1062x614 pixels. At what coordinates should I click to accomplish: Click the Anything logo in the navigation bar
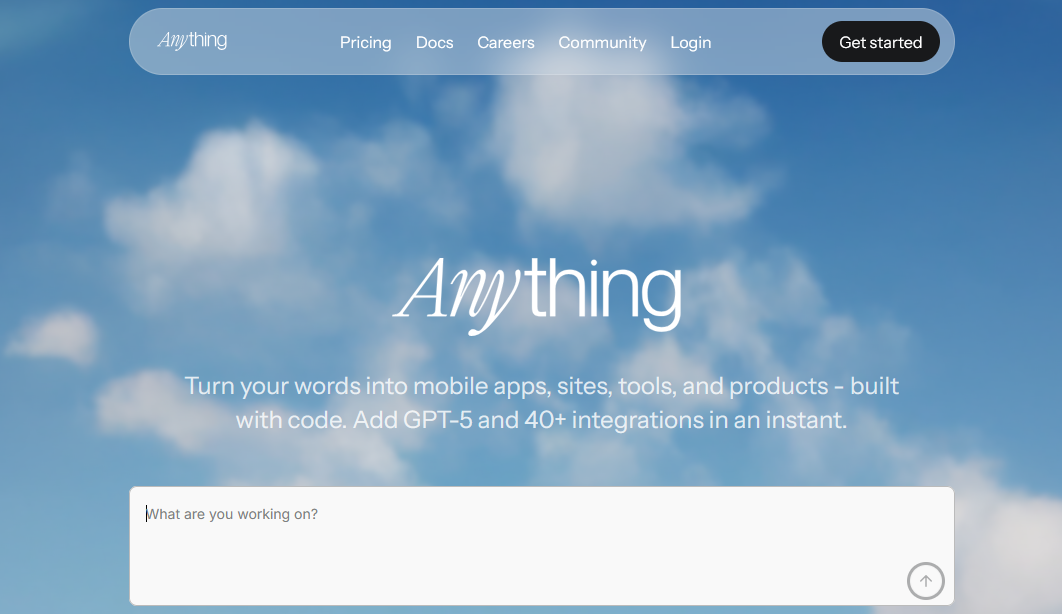(x=192, y=41)
